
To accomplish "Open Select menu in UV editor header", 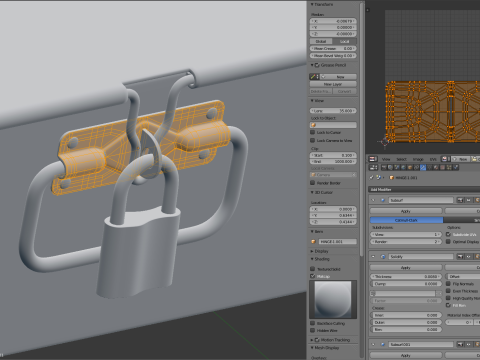I will coord(402,159).
